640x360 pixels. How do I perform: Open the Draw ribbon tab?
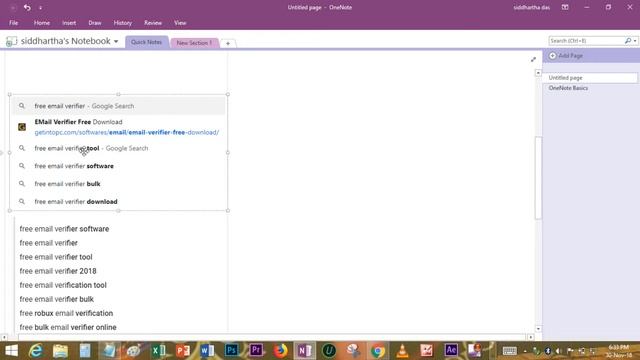[95, 23]
